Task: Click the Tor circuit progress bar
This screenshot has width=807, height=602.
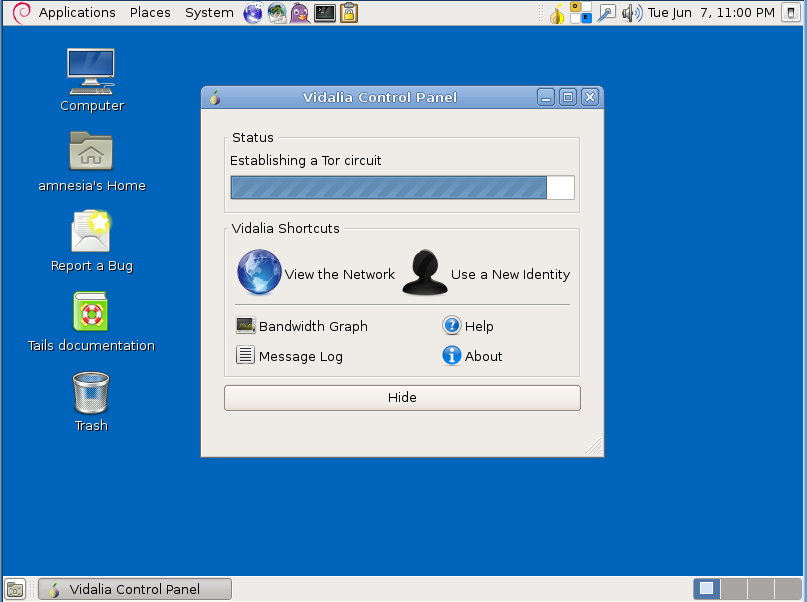Action: (402, 187)
